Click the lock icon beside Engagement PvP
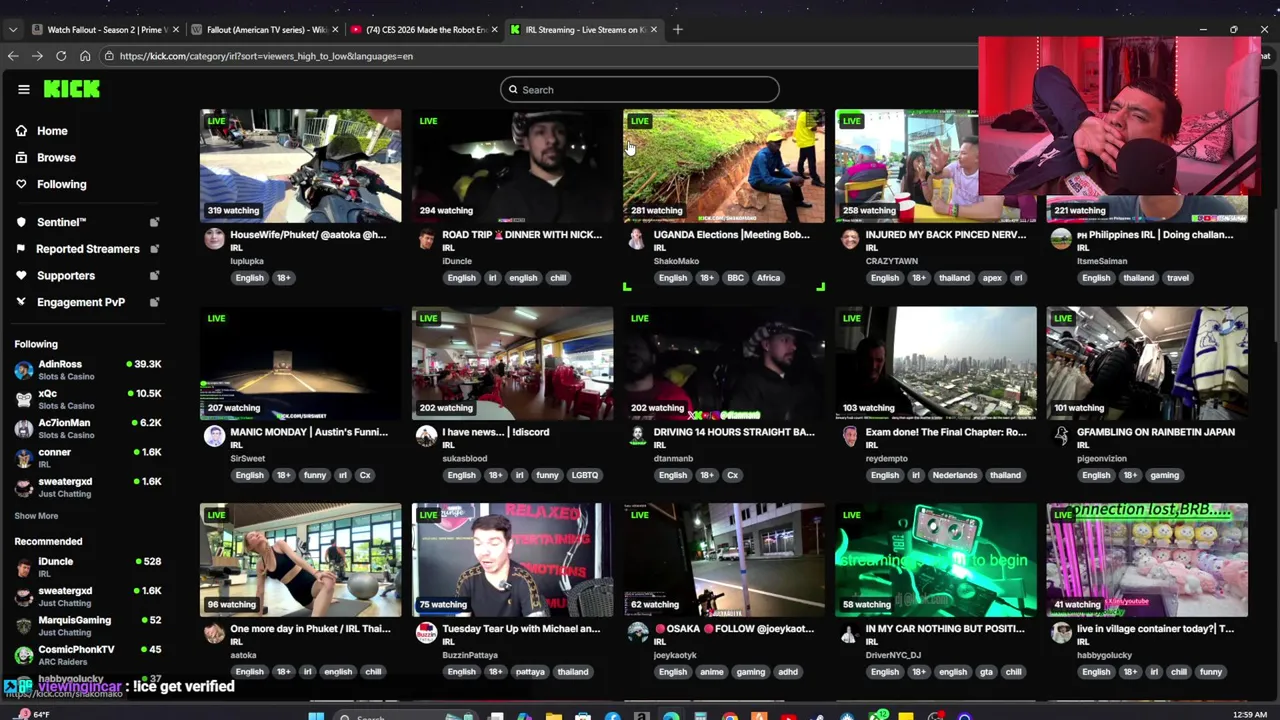This screenshot has width=1280, height=720. 154,302
